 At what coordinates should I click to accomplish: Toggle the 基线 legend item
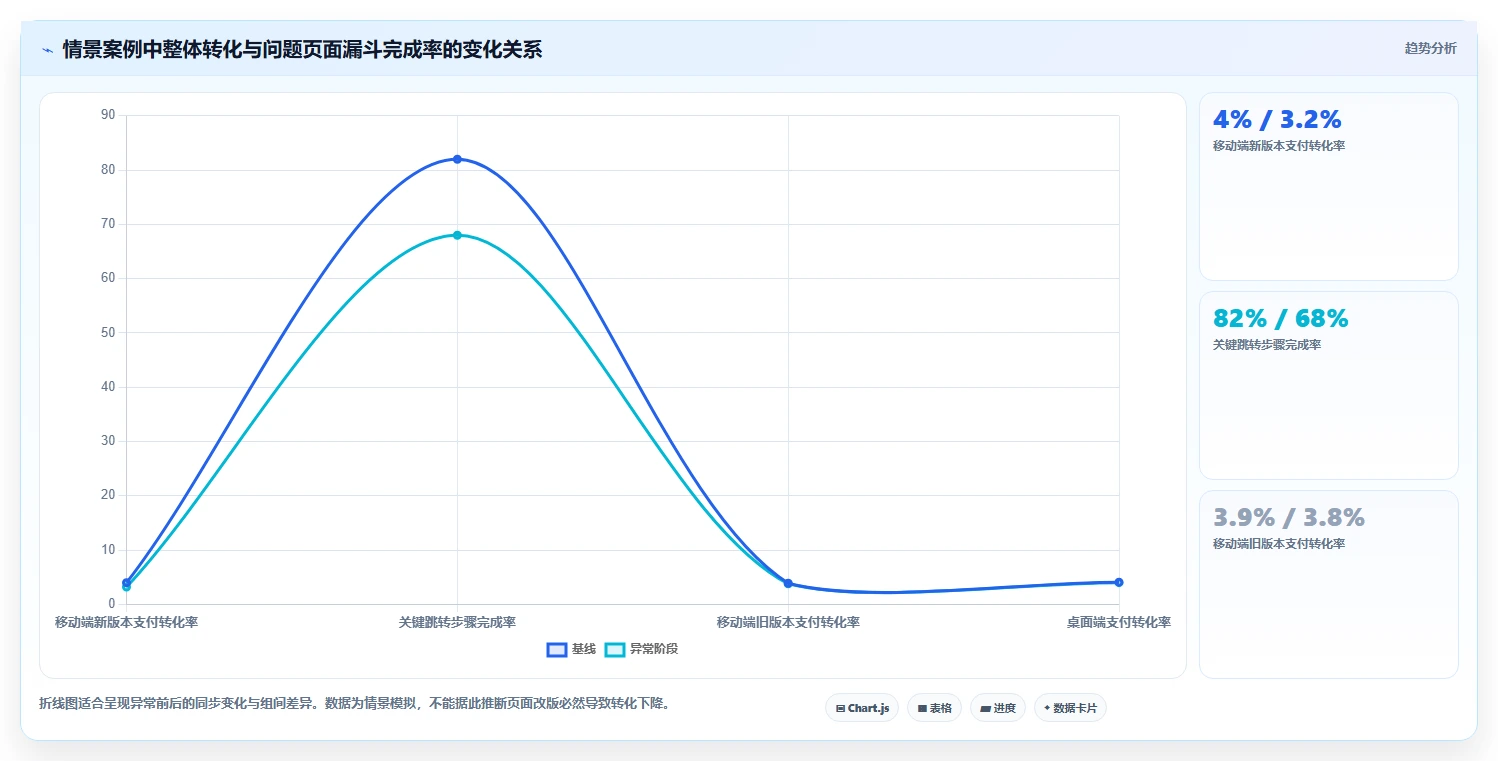click(571, 649)
